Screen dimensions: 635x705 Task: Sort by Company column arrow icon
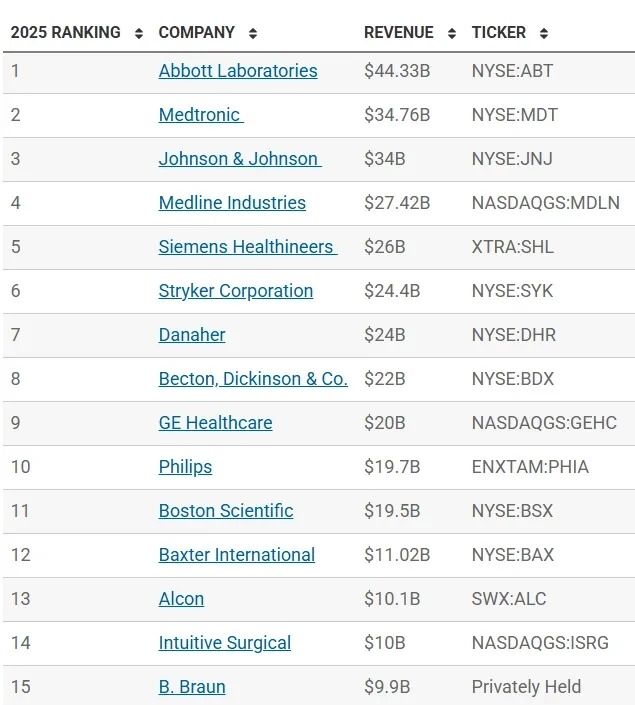[x=253, y=33]
